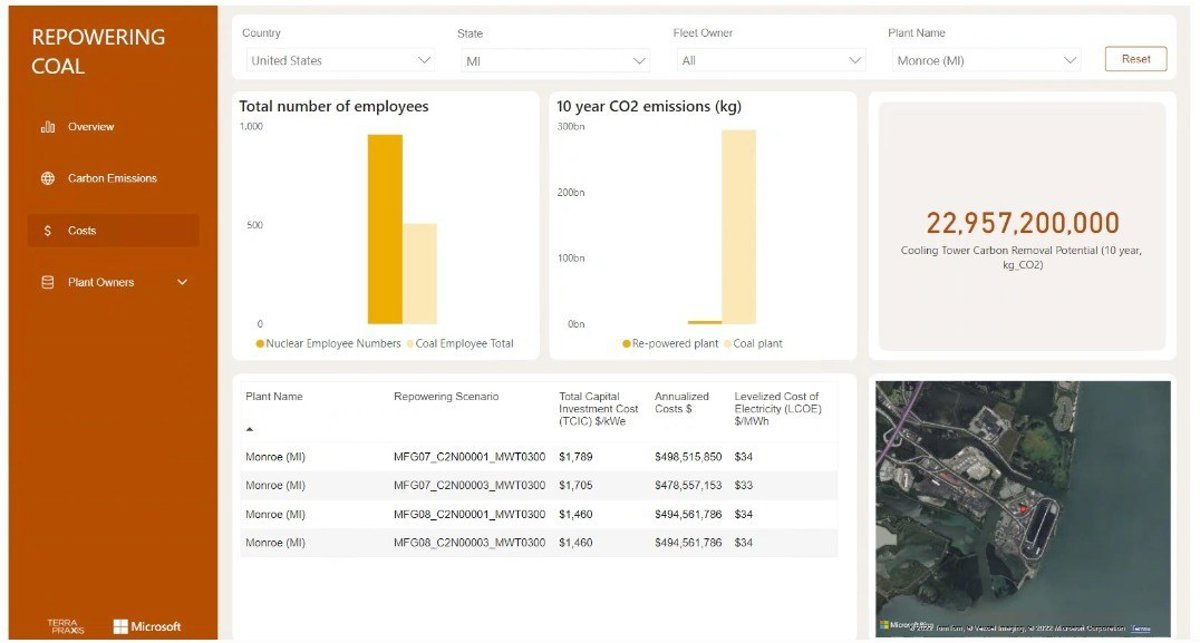
Task: Open the Plant Name dropdown
Action: coord(985,61)
